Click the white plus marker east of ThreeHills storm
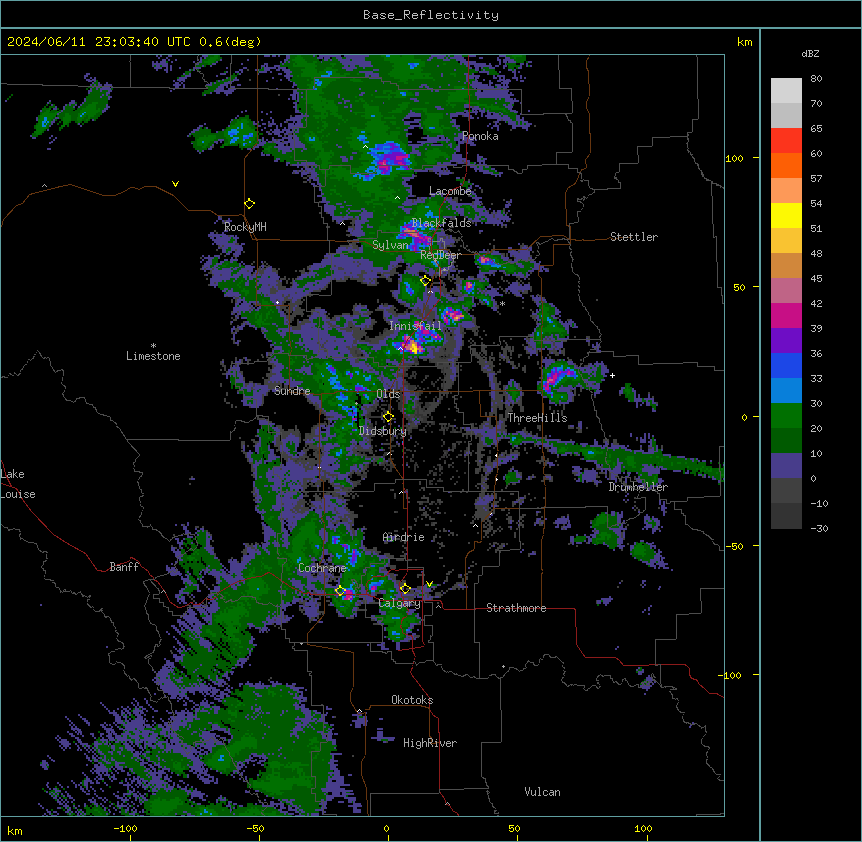This screenshot has height=842, width=862. tap(612, 375)
